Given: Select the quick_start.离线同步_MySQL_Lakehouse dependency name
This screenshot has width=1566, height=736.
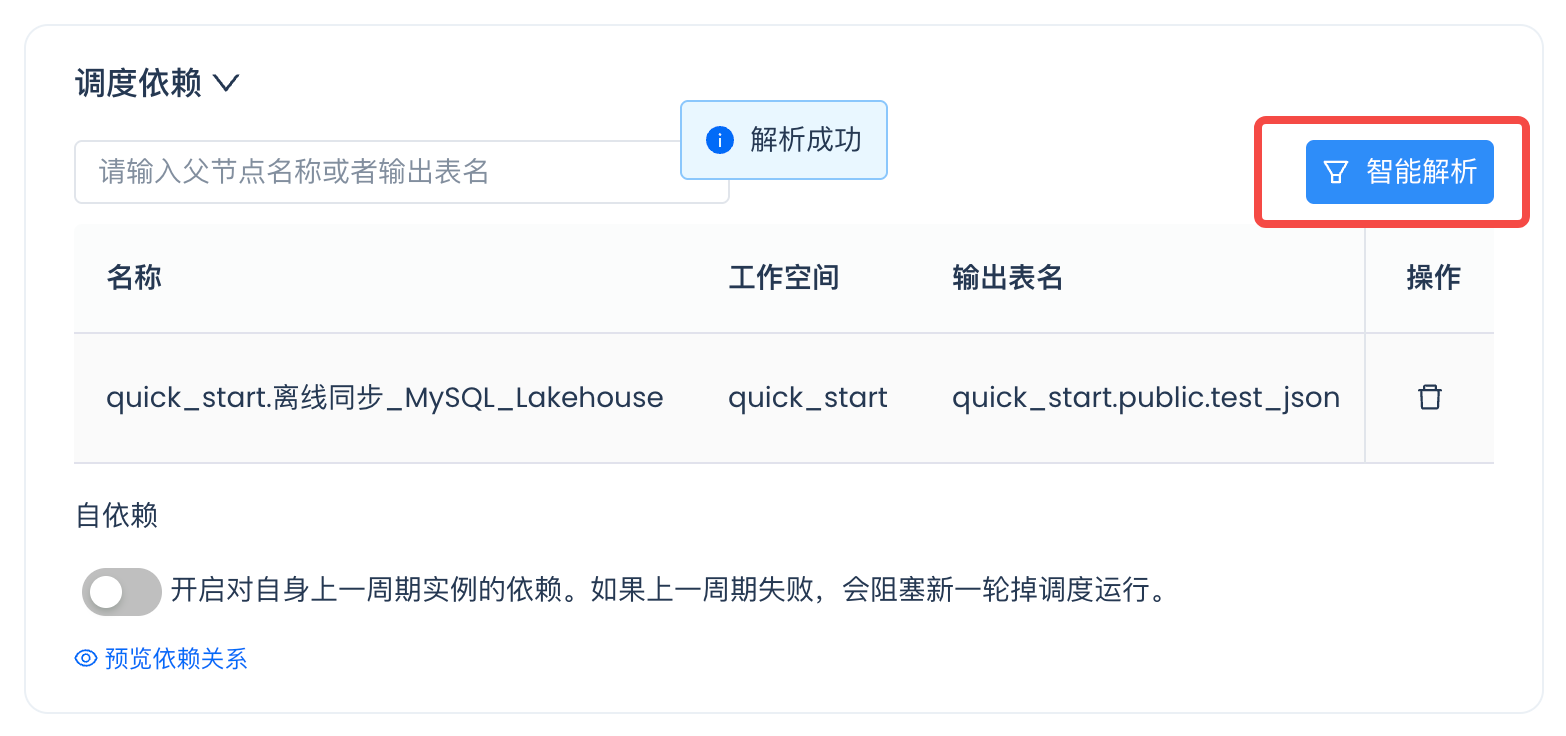Looking at the screenshot, I should point(385,398).
